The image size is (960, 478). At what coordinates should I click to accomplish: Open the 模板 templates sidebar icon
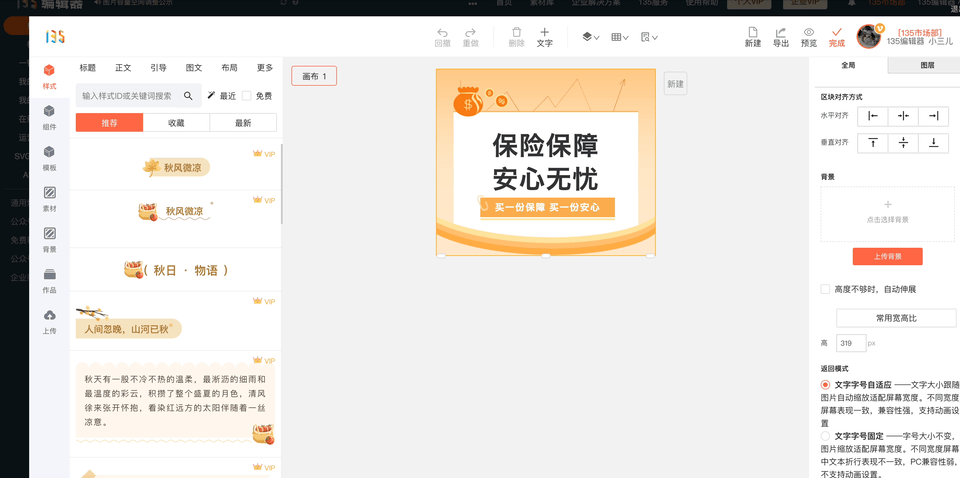pyautogui.click(x=49, y=152)
